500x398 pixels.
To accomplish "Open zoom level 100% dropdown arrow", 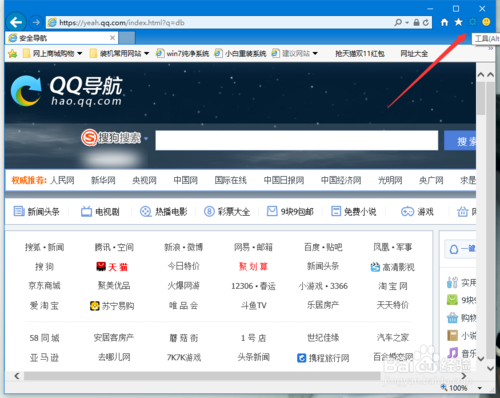I will [480, 388].
